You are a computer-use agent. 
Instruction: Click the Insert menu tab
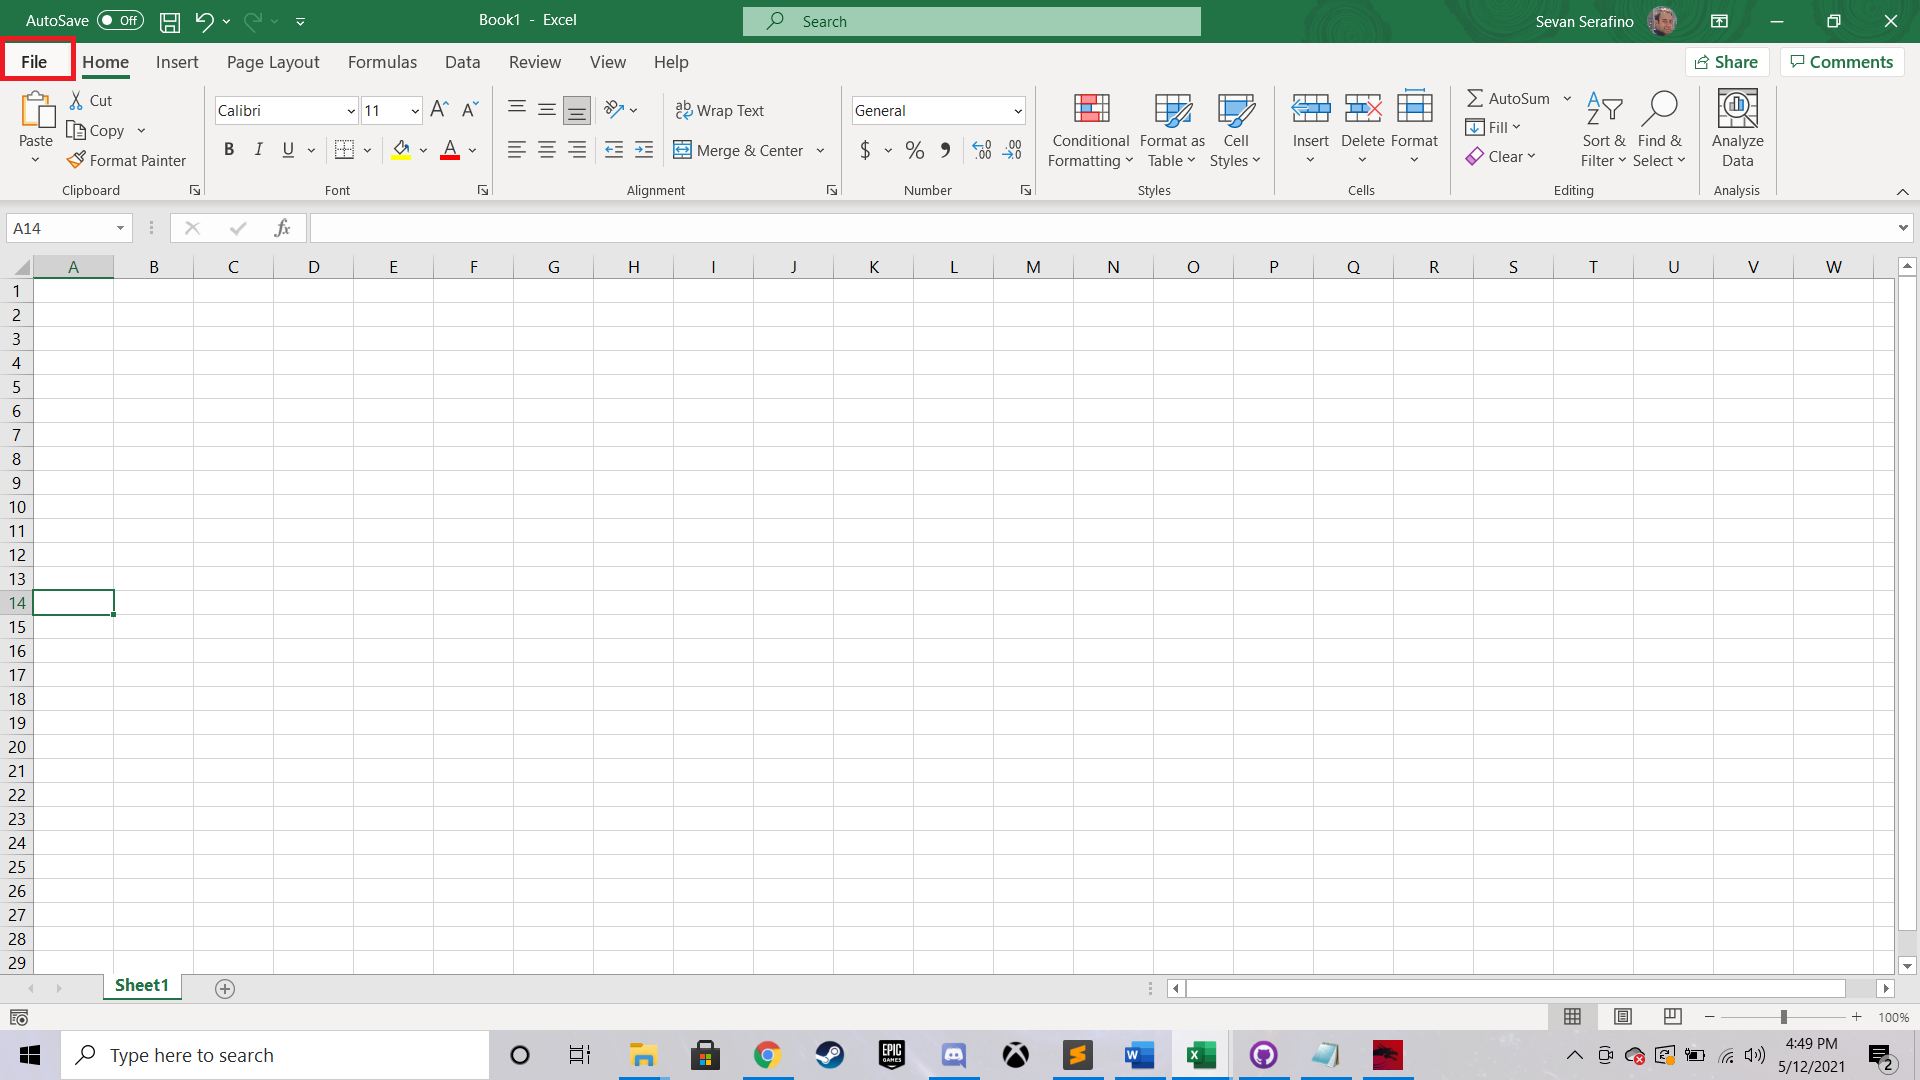[177, 62]
